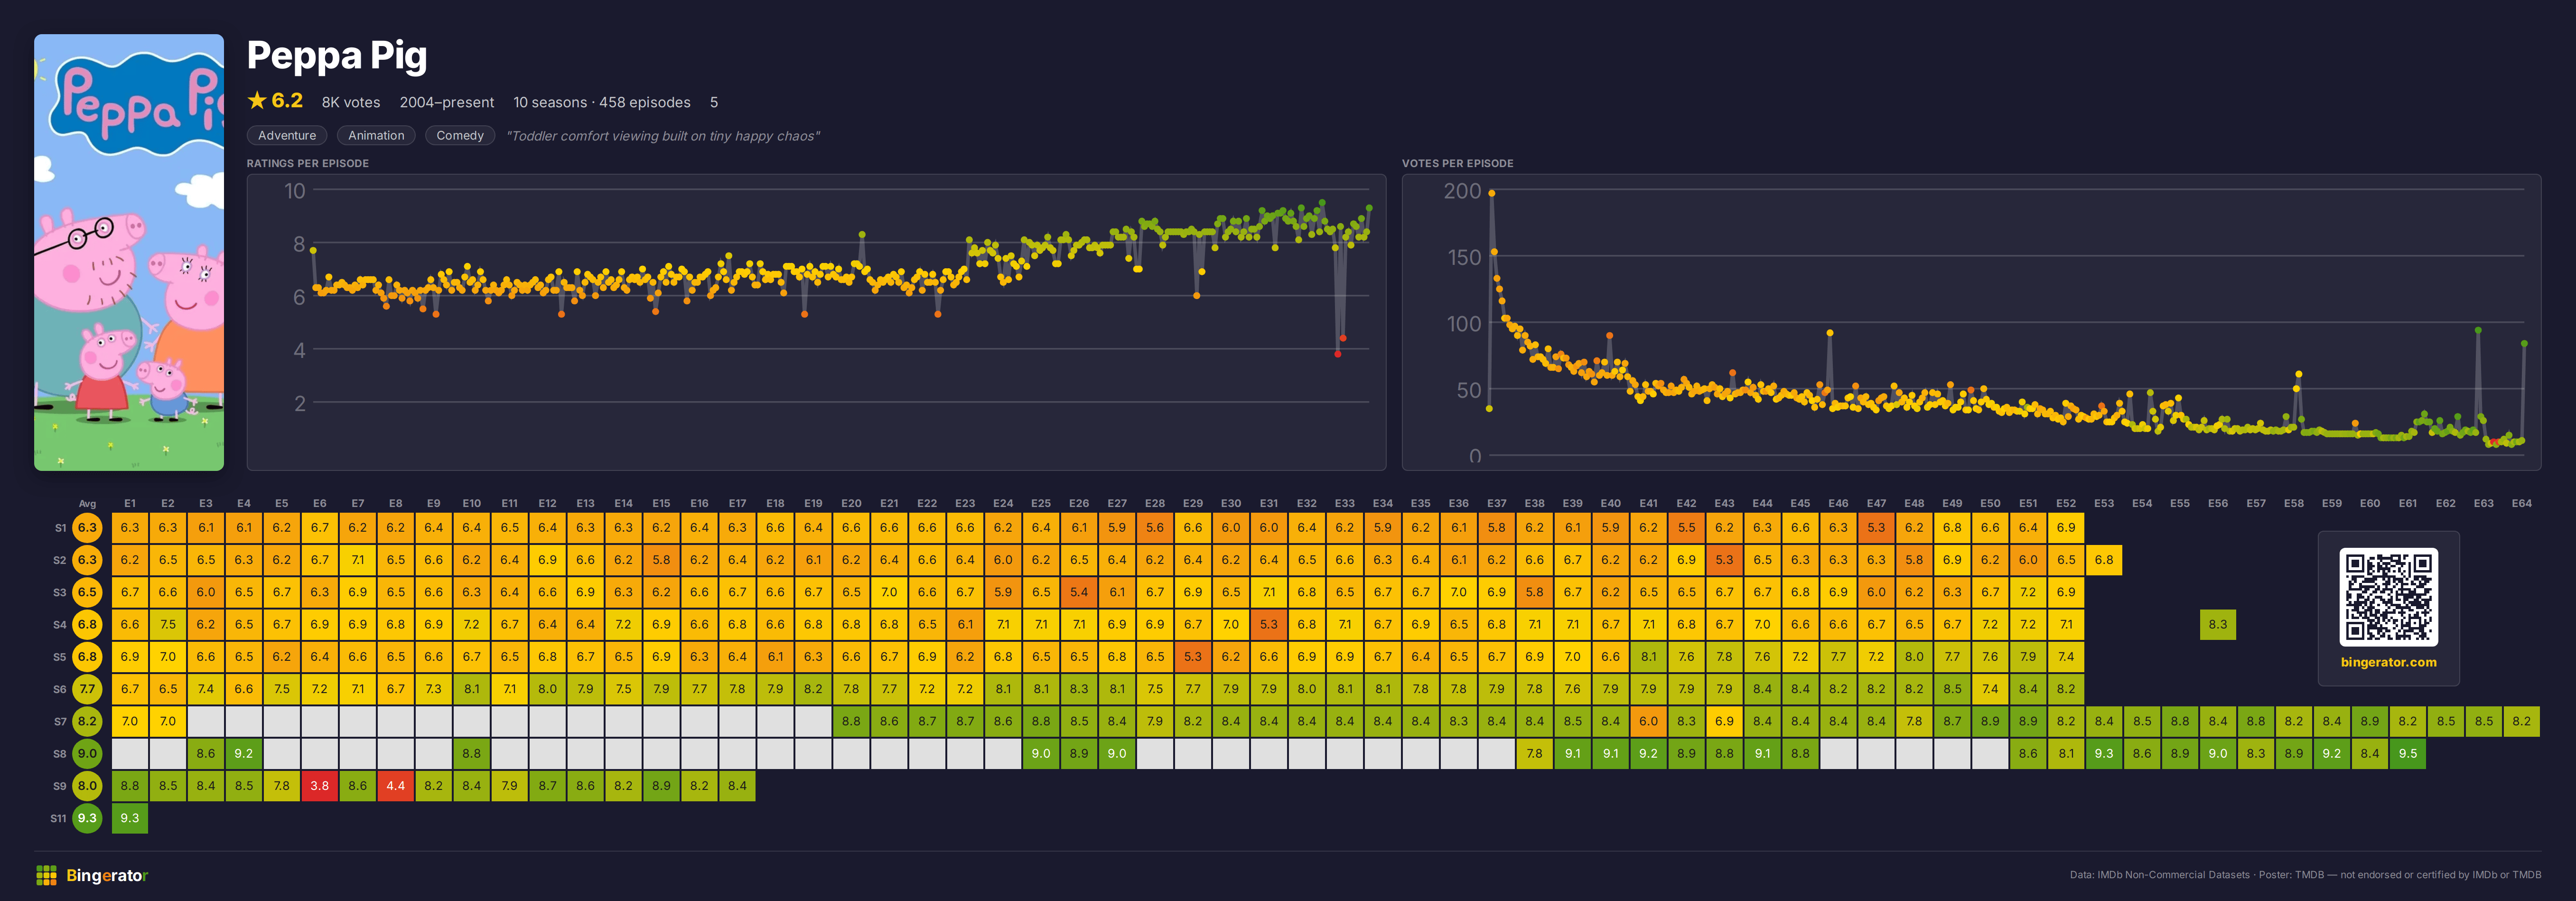Select the Comedy genre tag
The height and width of the screenshot is (901, 2576).
[460, 135]
